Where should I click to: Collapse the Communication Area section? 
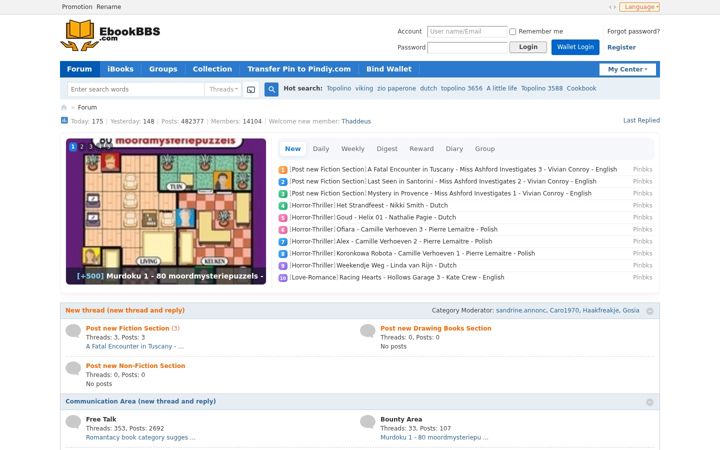pos(650,402)
